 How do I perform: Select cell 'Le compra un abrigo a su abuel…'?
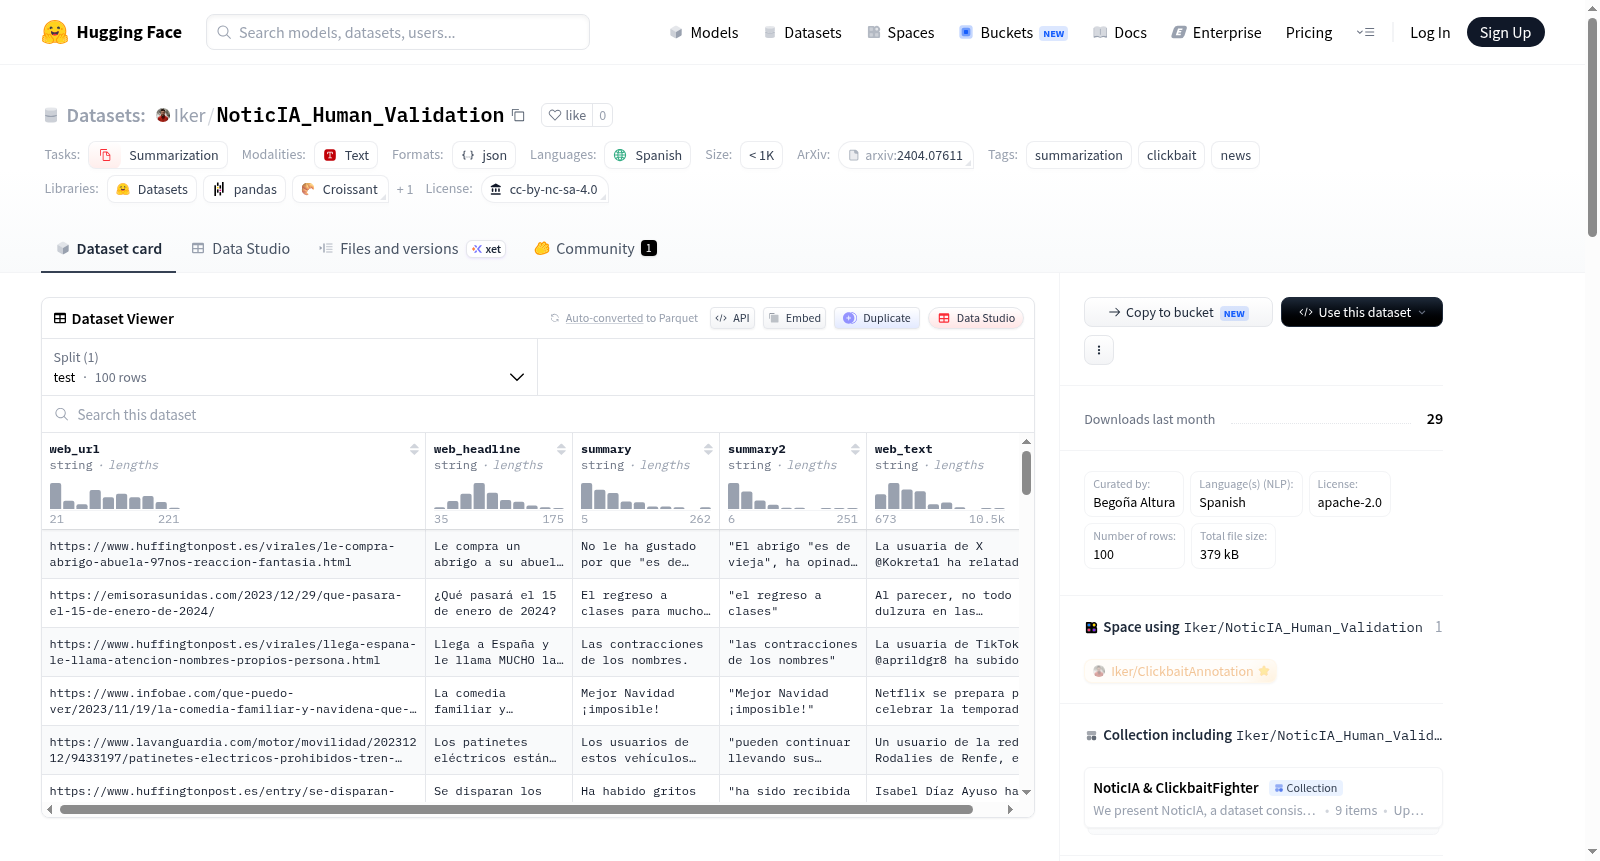tap(499, 554)
